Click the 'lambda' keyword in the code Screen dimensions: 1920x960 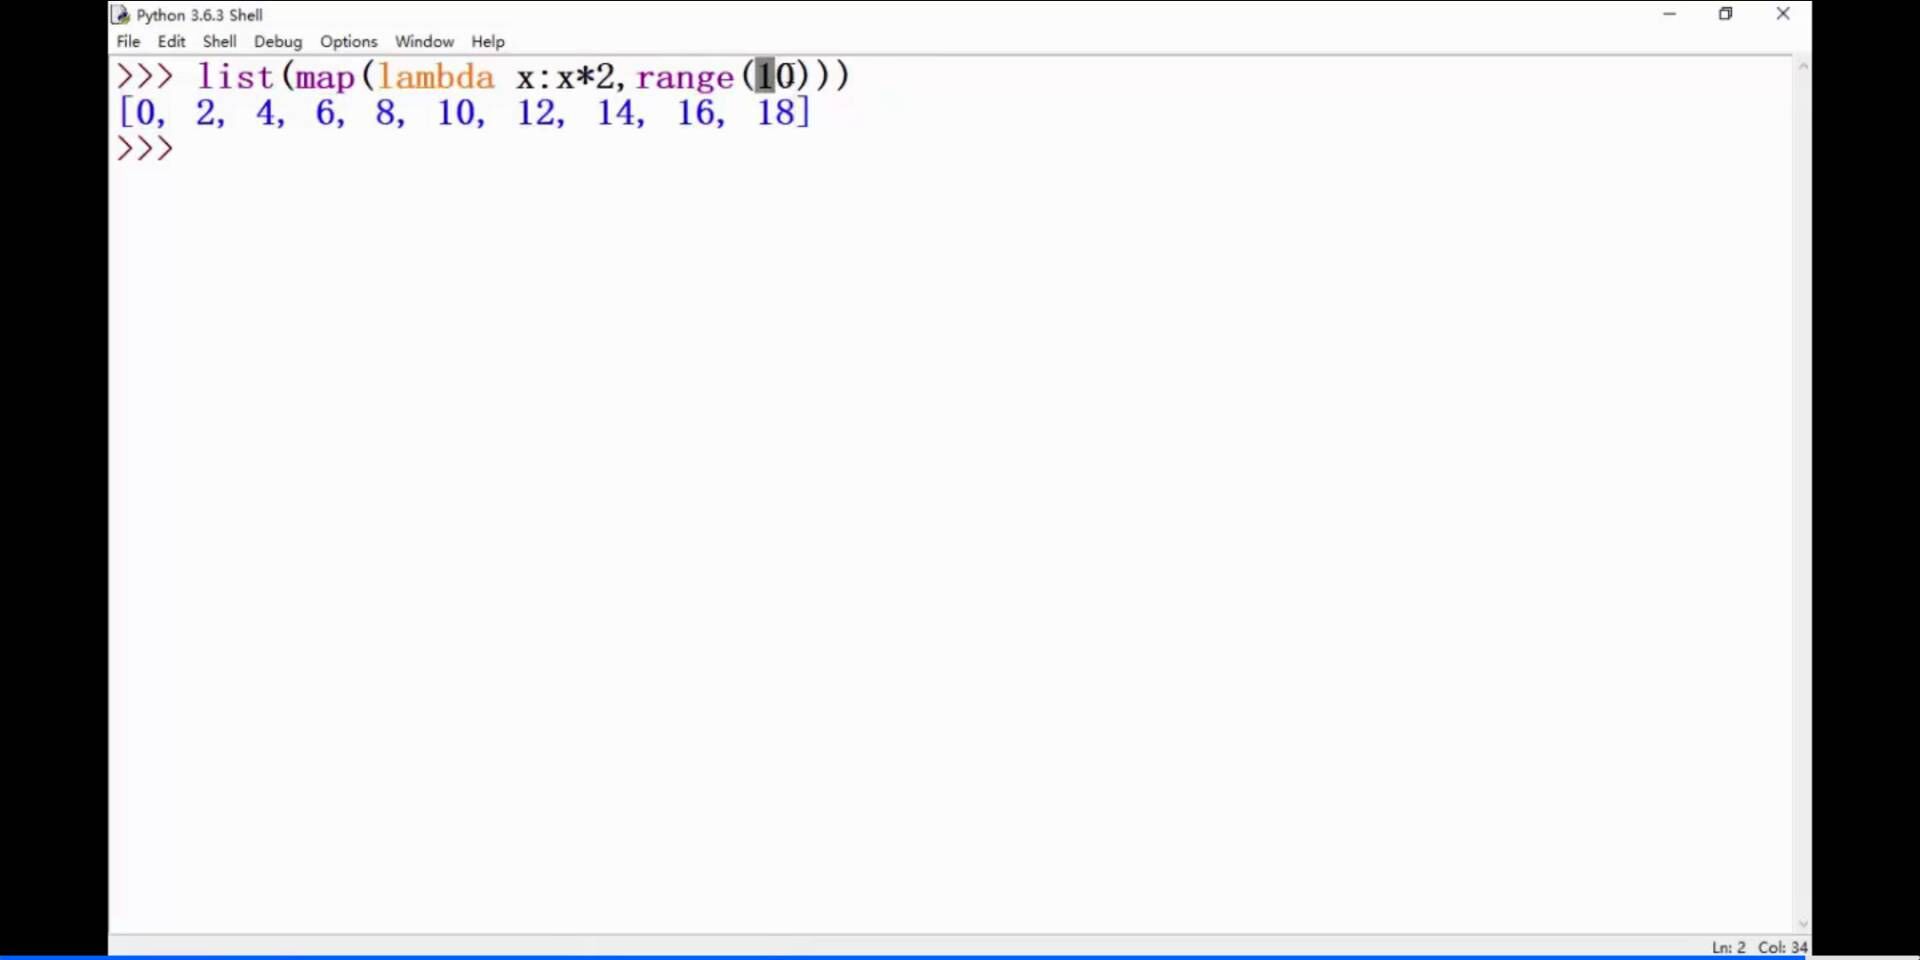coord(435,77)
